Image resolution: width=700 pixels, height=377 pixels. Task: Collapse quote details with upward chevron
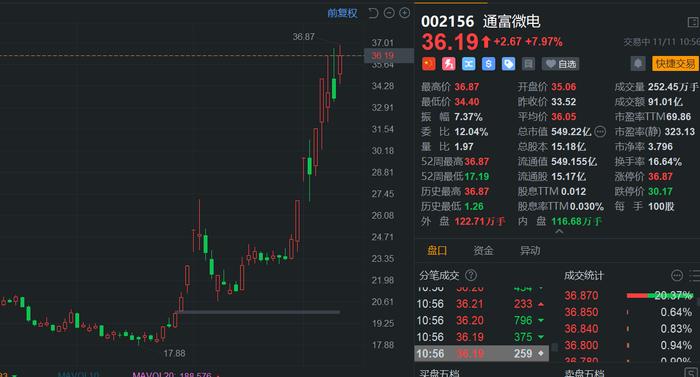559,232
